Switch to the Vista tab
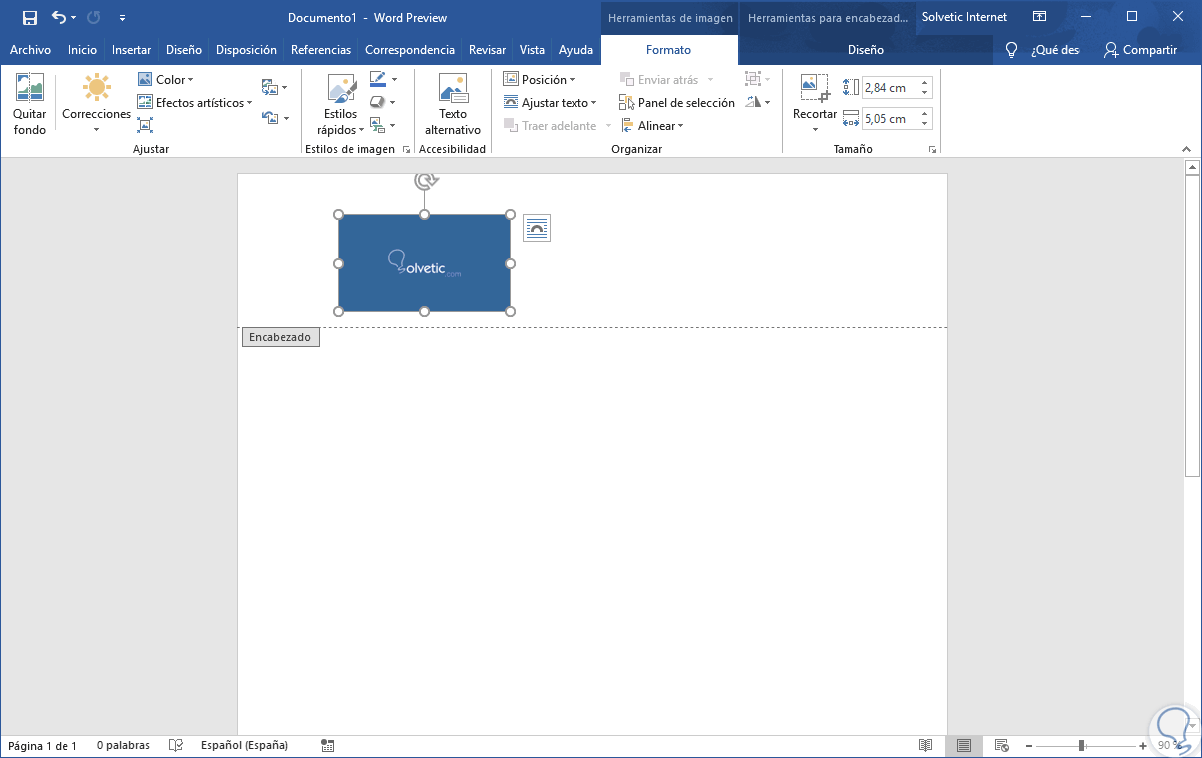The image size is (1202, 758). coord(533,50)
